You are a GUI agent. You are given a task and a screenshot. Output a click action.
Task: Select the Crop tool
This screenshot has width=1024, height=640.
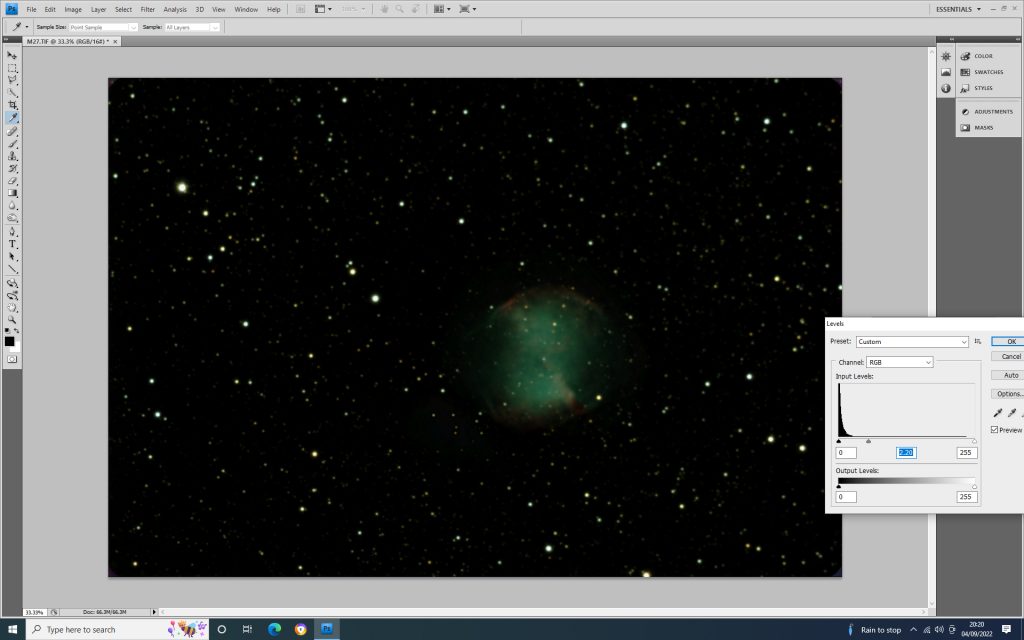[x=12, y=105]
